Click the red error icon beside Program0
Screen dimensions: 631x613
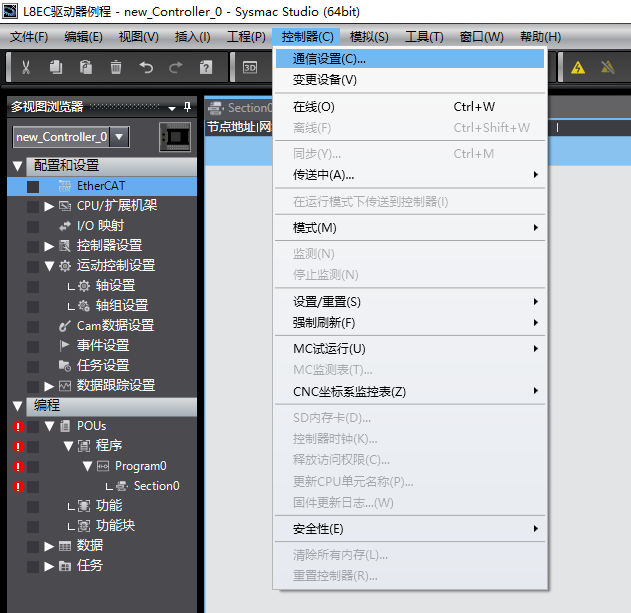click(x=18, y=466)
